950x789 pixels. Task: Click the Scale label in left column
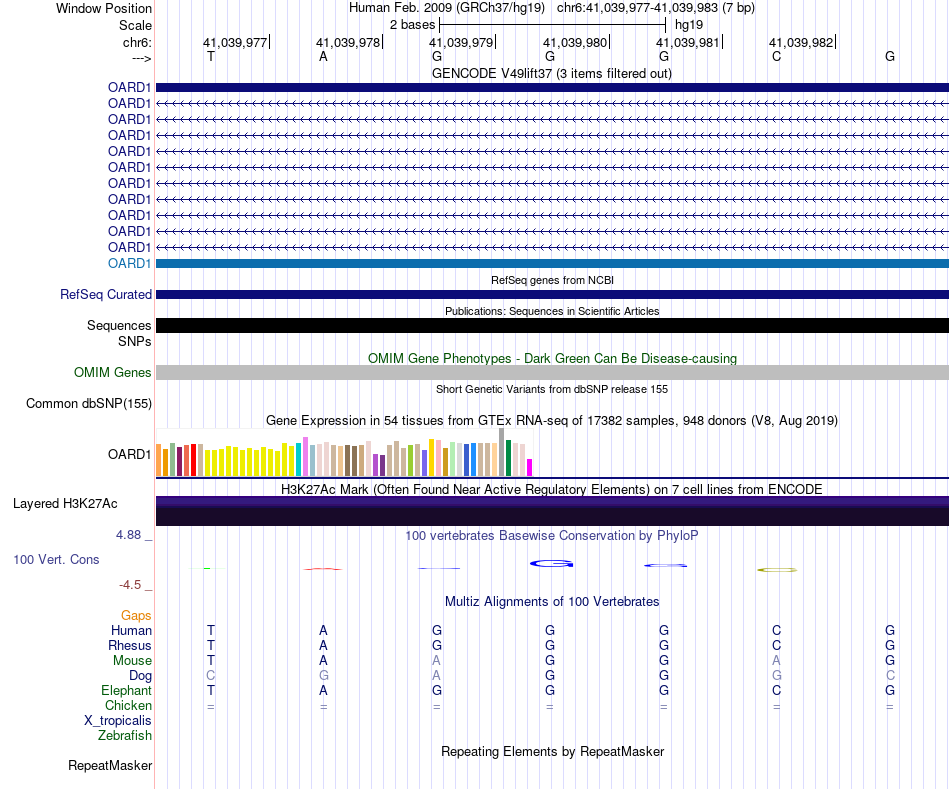click(135, 25)
